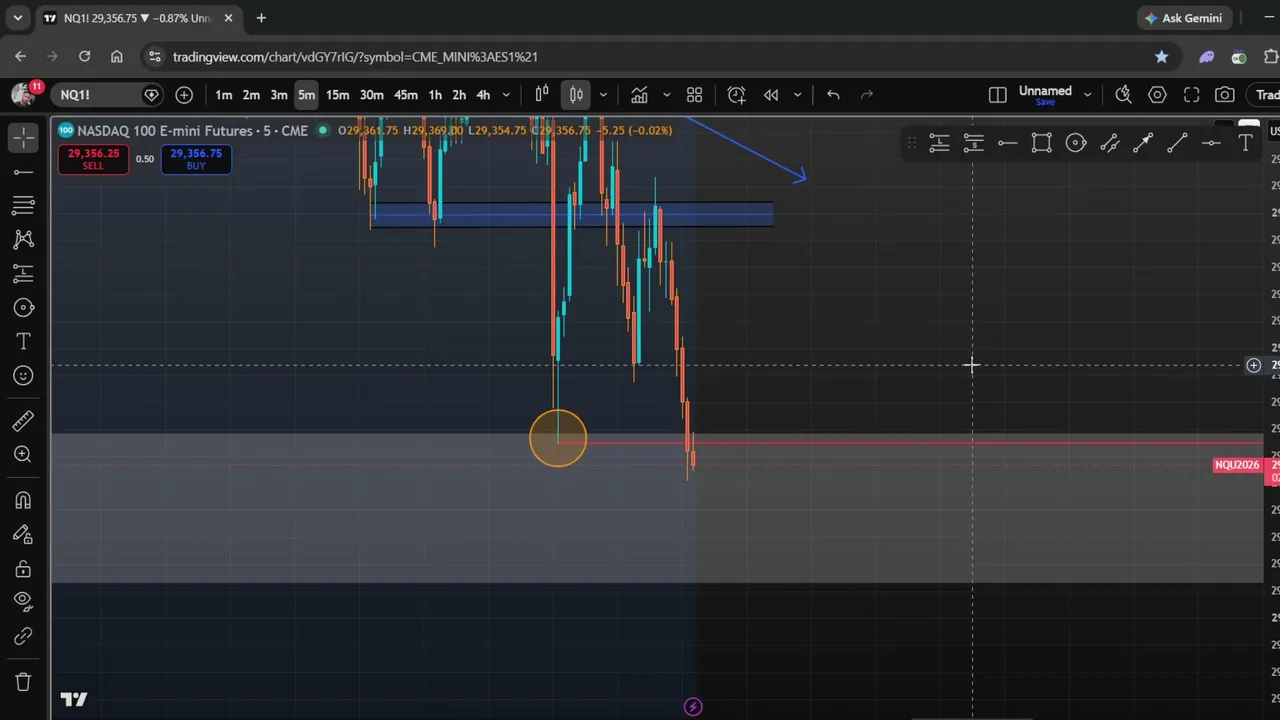Image resolution: width=1280 pixels, height=720 pixels.
Task: Select long position tool in favorites toolbar
Action: (x=939, y=143)
